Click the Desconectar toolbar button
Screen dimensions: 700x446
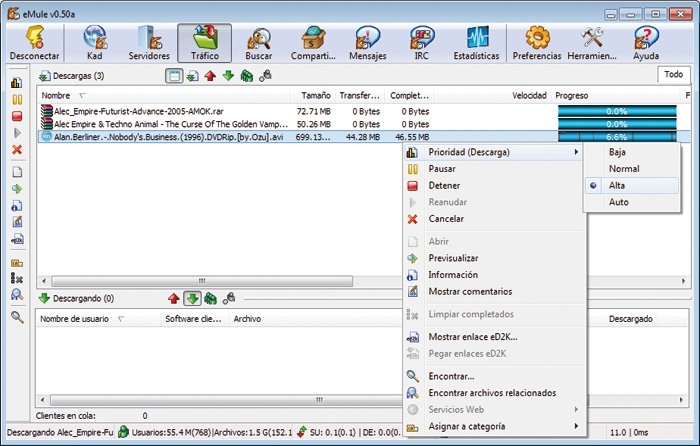34,43
